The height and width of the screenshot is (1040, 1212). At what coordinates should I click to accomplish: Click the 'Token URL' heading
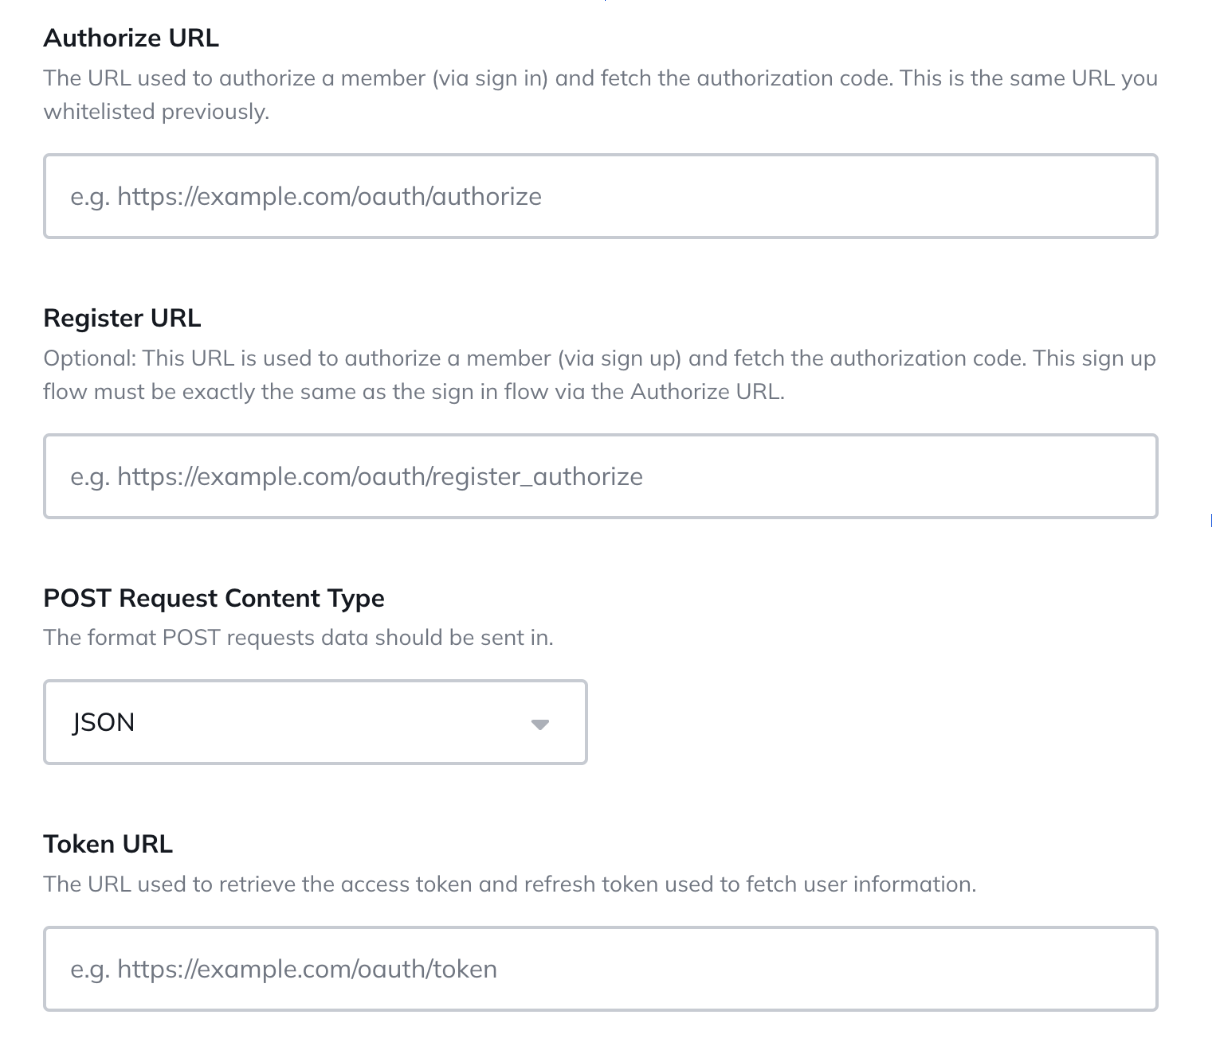pyautogui.click(x=108, y=844)
